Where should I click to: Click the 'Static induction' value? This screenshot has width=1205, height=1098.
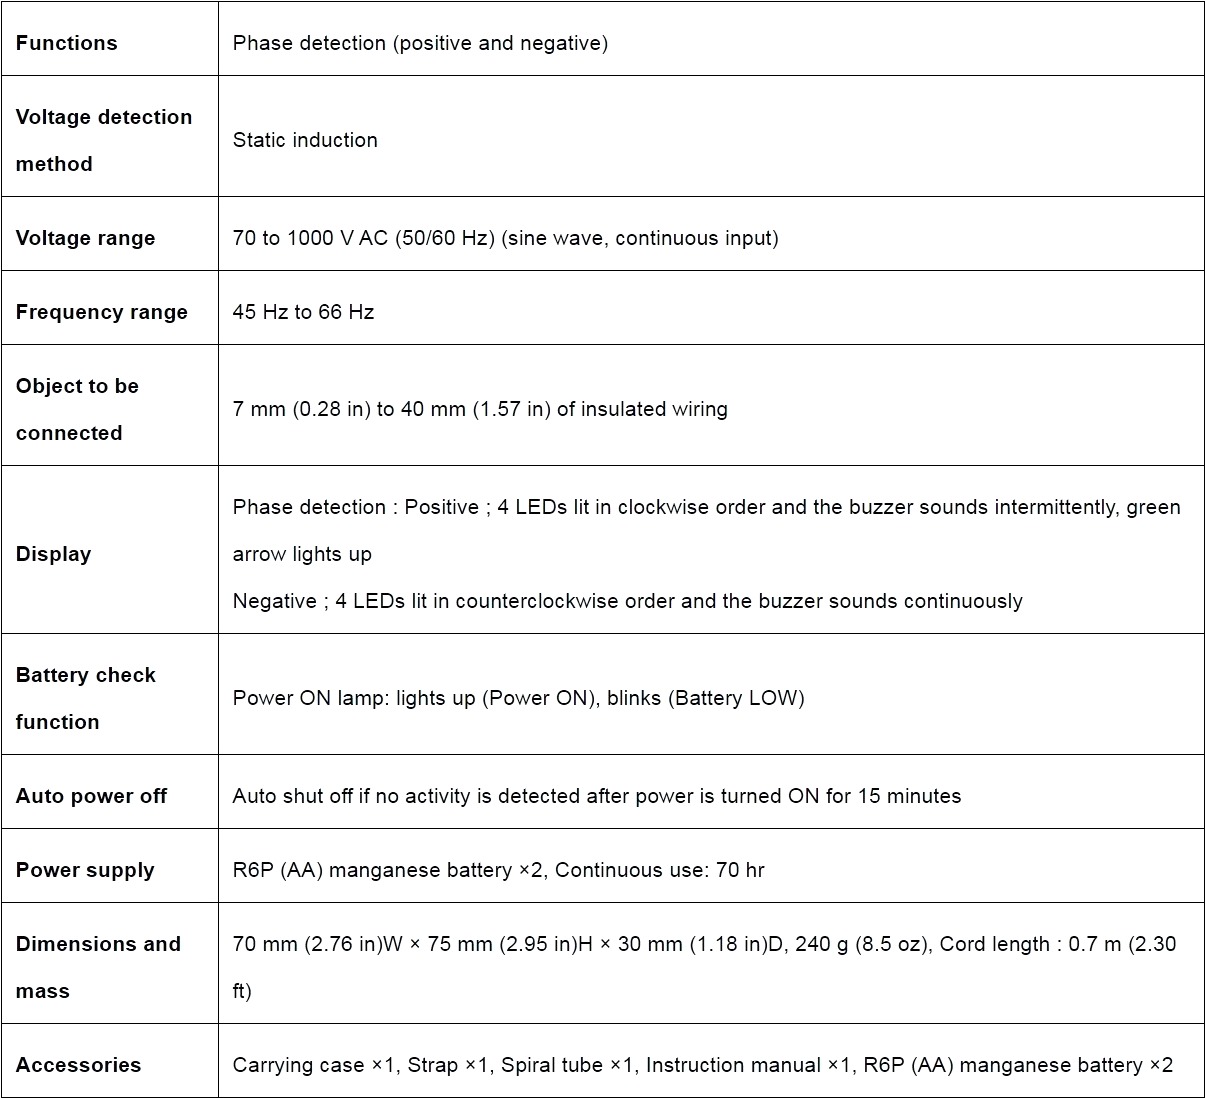point(305,140)
